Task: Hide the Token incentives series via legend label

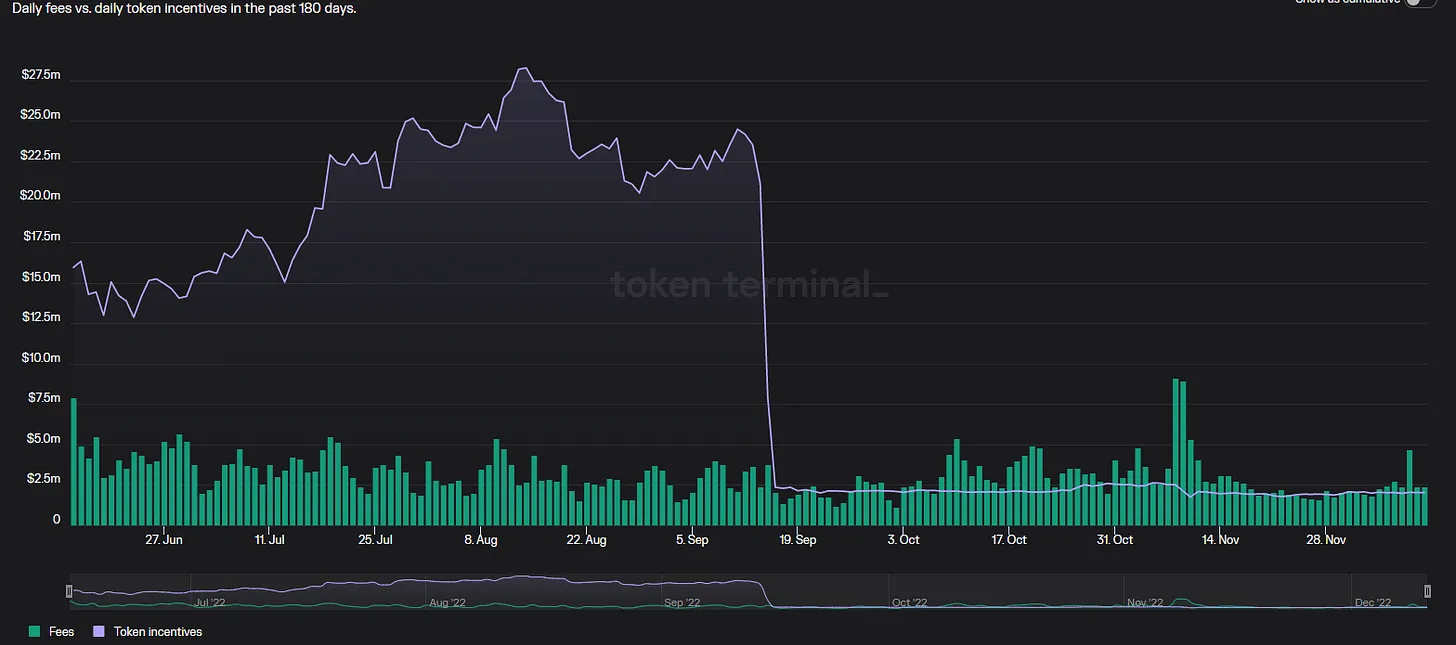Action: [x=157, y=632]
